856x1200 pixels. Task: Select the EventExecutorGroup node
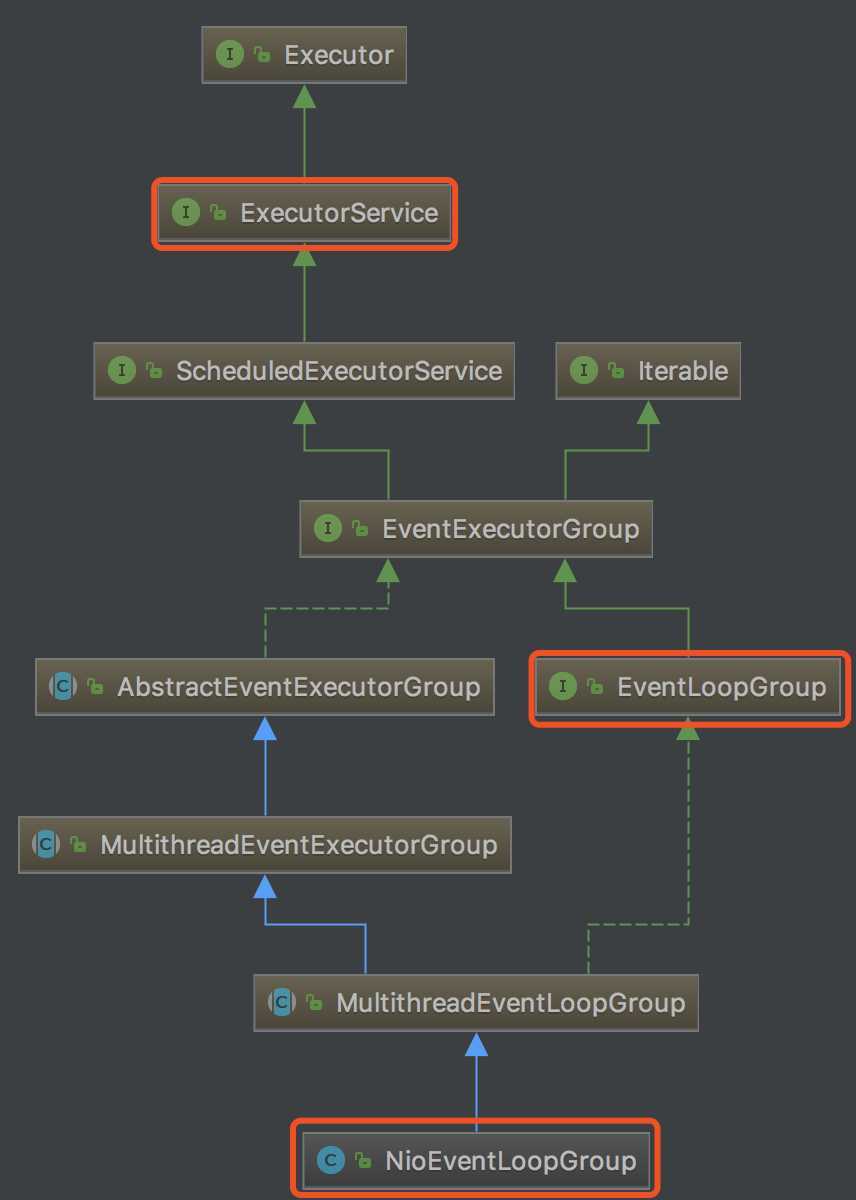pos(476,528)
